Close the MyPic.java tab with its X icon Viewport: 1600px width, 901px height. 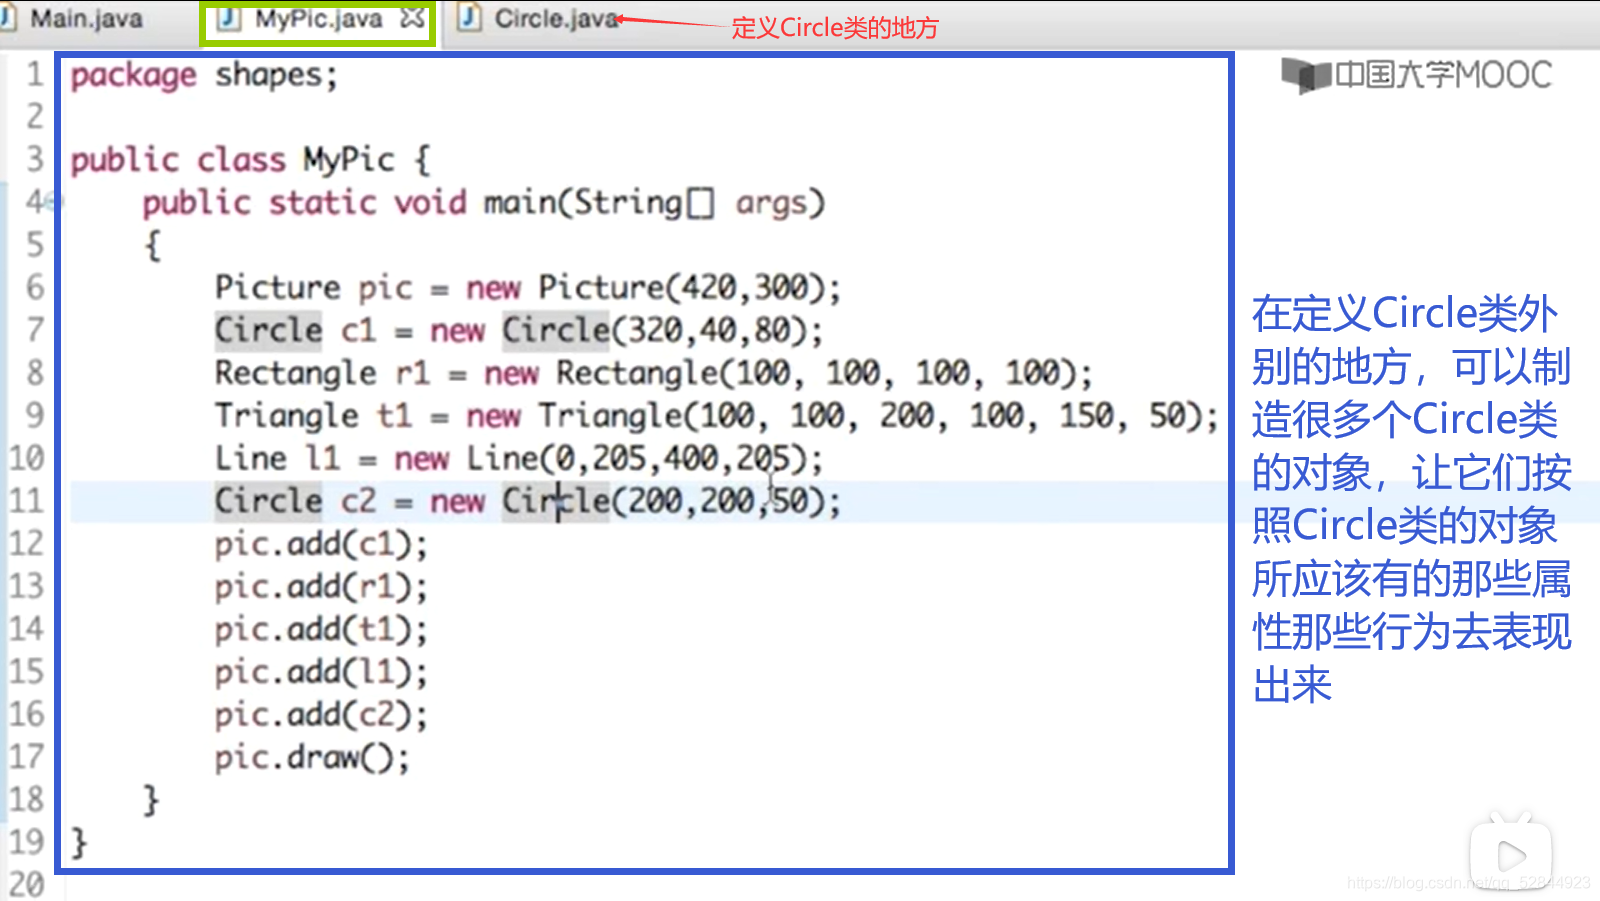412,18
